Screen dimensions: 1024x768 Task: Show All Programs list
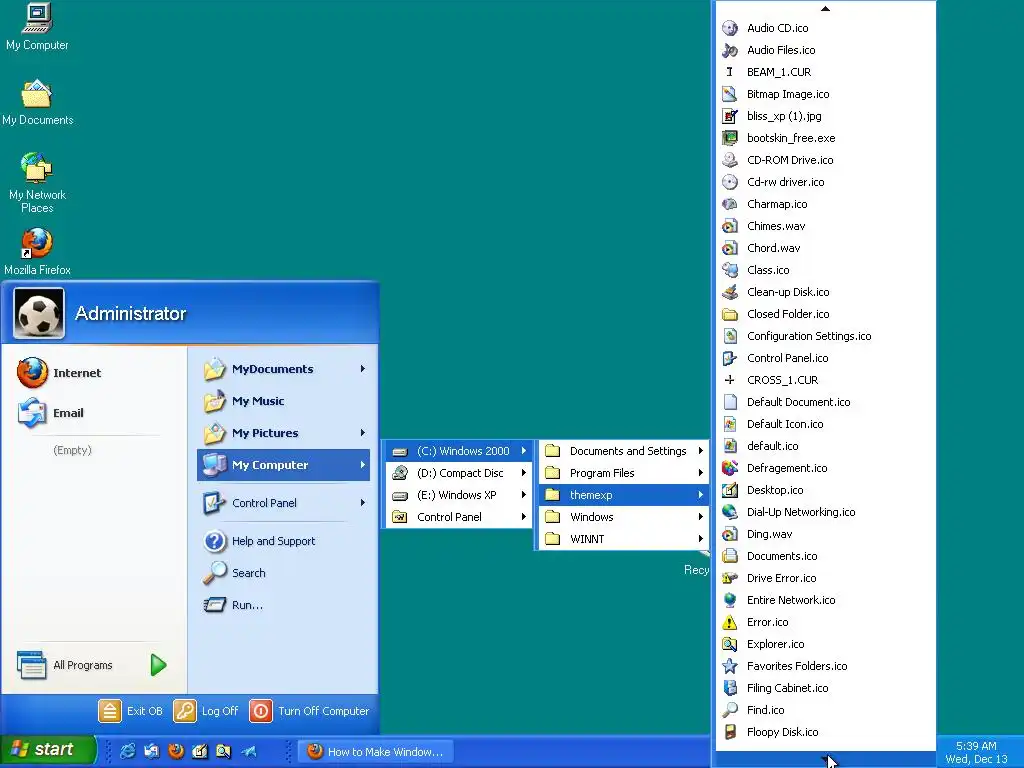point(91,665)
